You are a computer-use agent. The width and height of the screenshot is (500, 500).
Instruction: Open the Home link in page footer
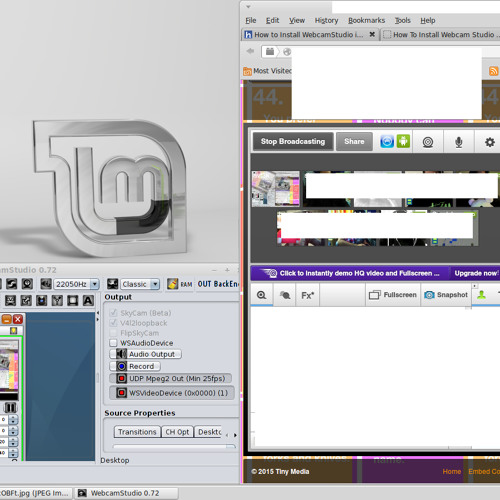tap(452, 472)
